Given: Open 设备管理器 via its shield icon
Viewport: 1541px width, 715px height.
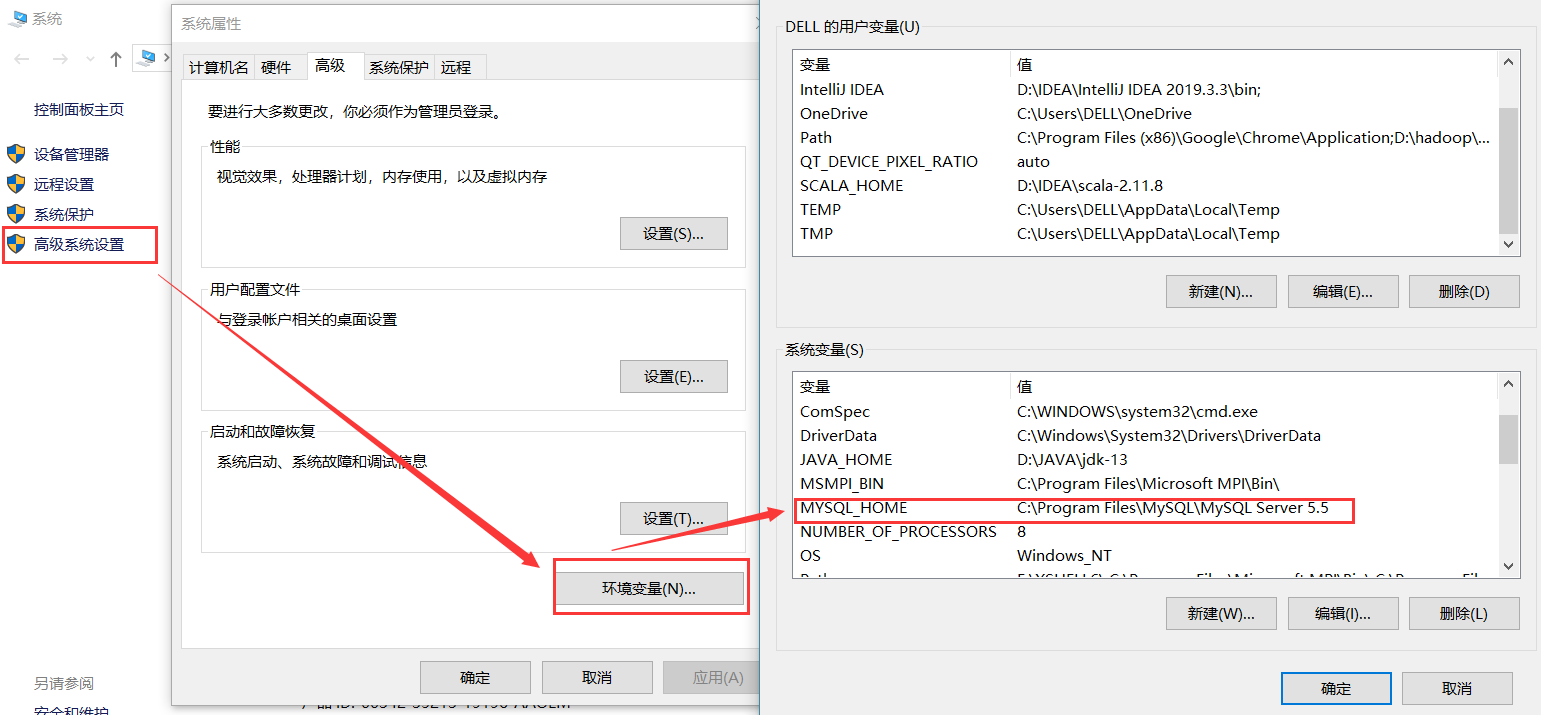Looking at the screenshot, I should pos(16,153).
